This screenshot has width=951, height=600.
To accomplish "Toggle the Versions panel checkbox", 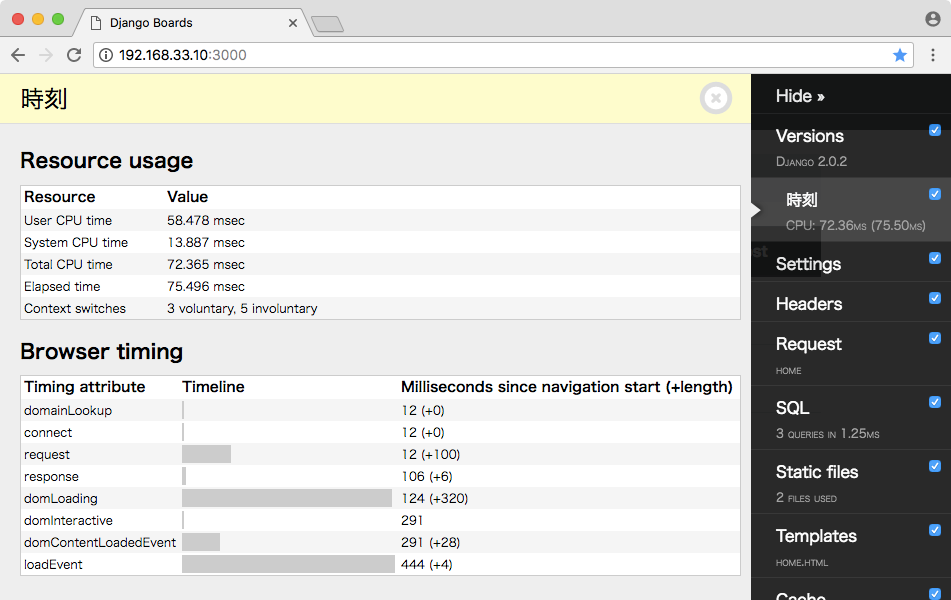I will 935,130.
